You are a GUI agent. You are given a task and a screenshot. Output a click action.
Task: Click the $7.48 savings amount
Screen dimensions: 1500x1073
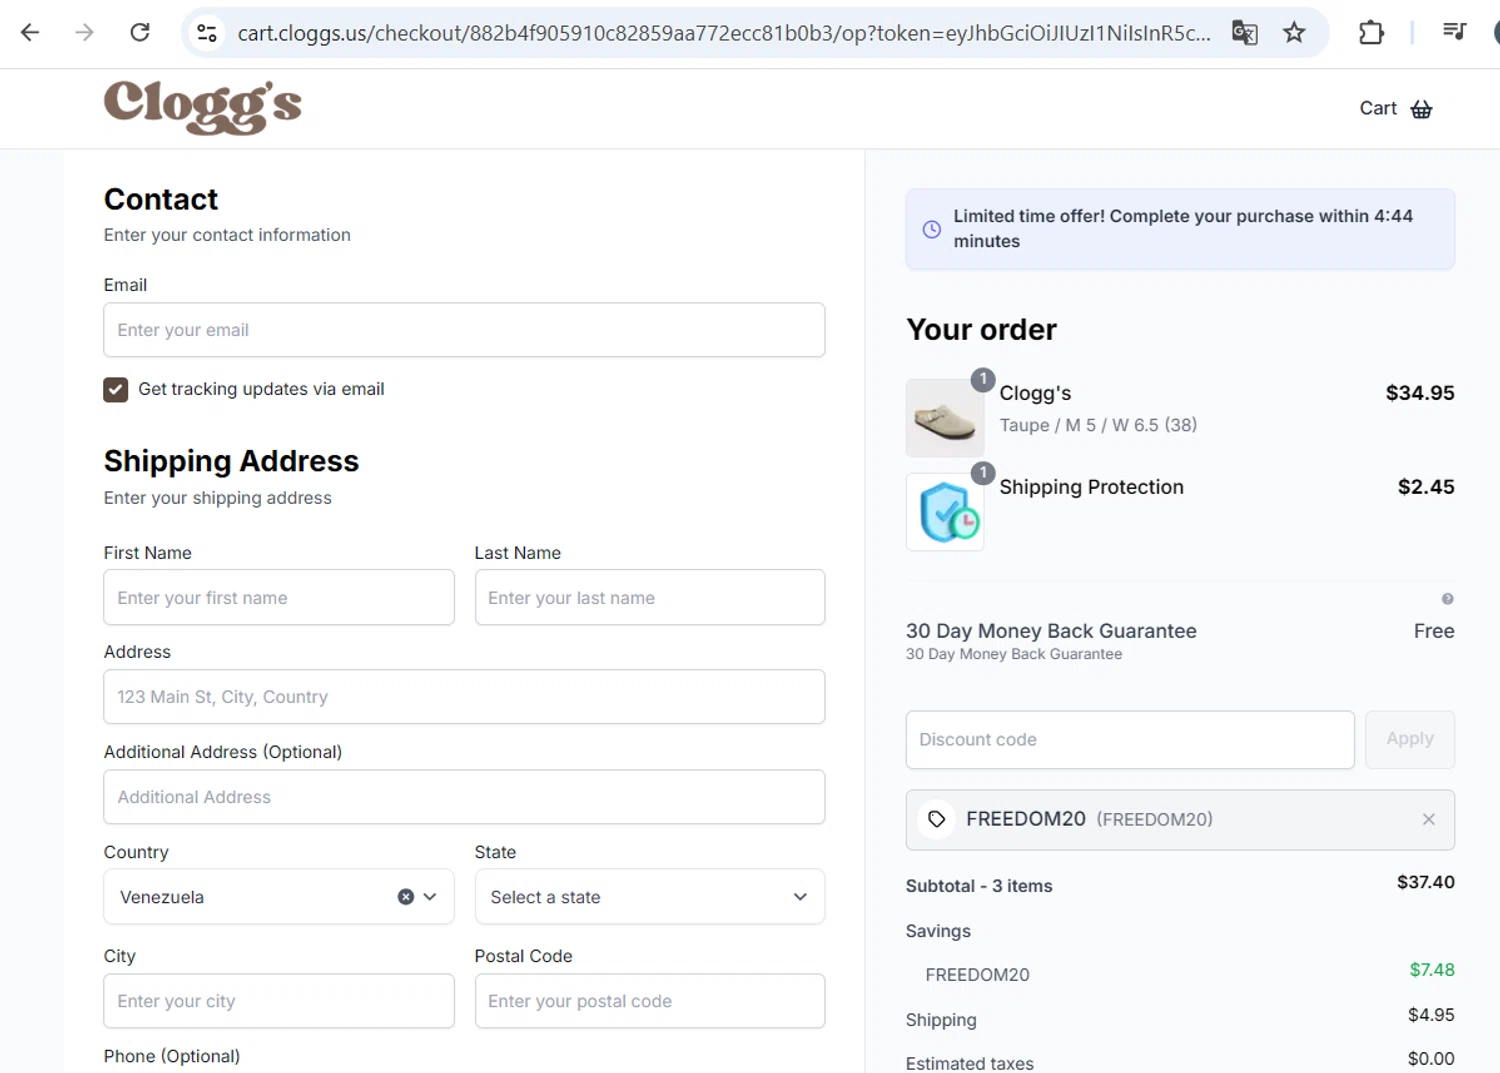(x=1432, y=970)
